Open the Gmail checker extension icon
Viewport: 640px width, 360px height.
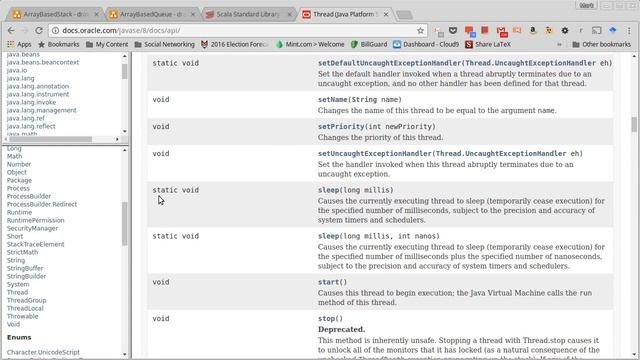click(x=502, y=31)
